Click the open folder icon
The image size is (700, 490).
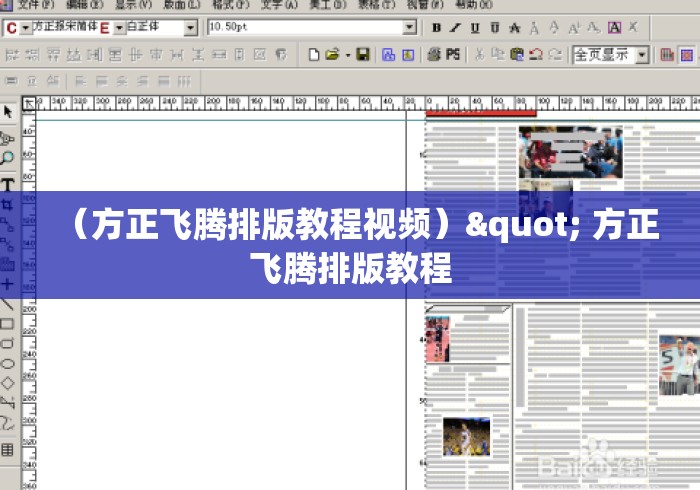pyautogui.click(x=333, y=54)
